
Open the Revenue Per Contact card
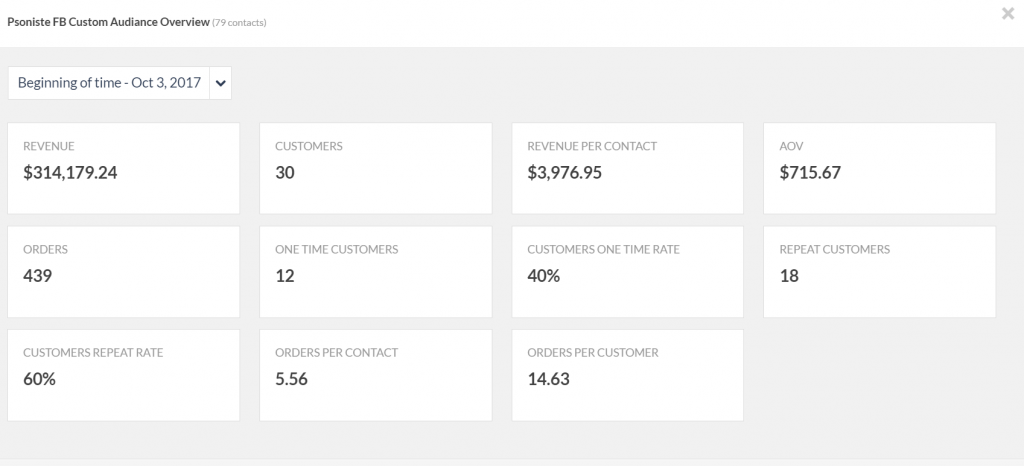pos(627,168)
